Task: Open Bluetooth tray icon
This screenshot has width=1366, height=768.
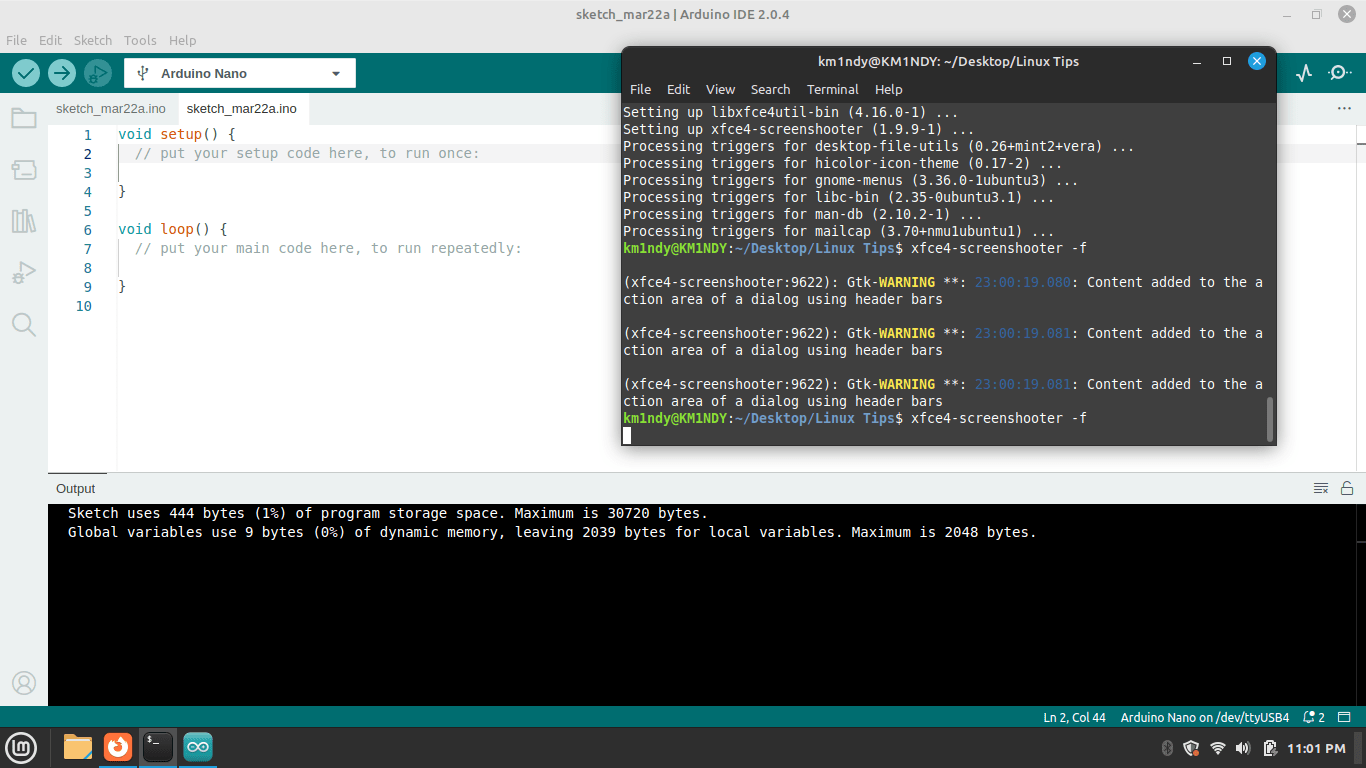Action: (1167, 748)
